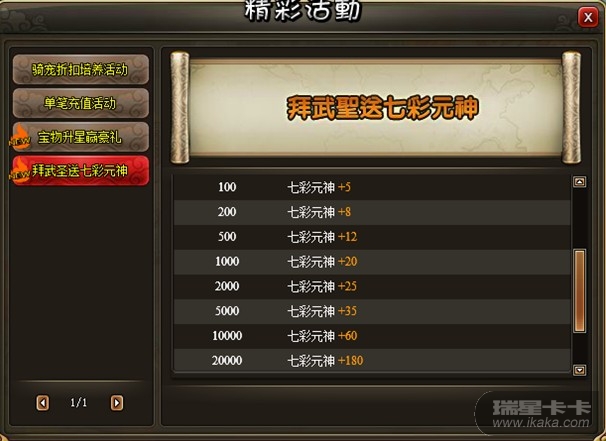Image resolution: width=606 pixels, height=441 pixels.
Task: Close the 精彩活動 window with the red X
Action: point(588,18)
